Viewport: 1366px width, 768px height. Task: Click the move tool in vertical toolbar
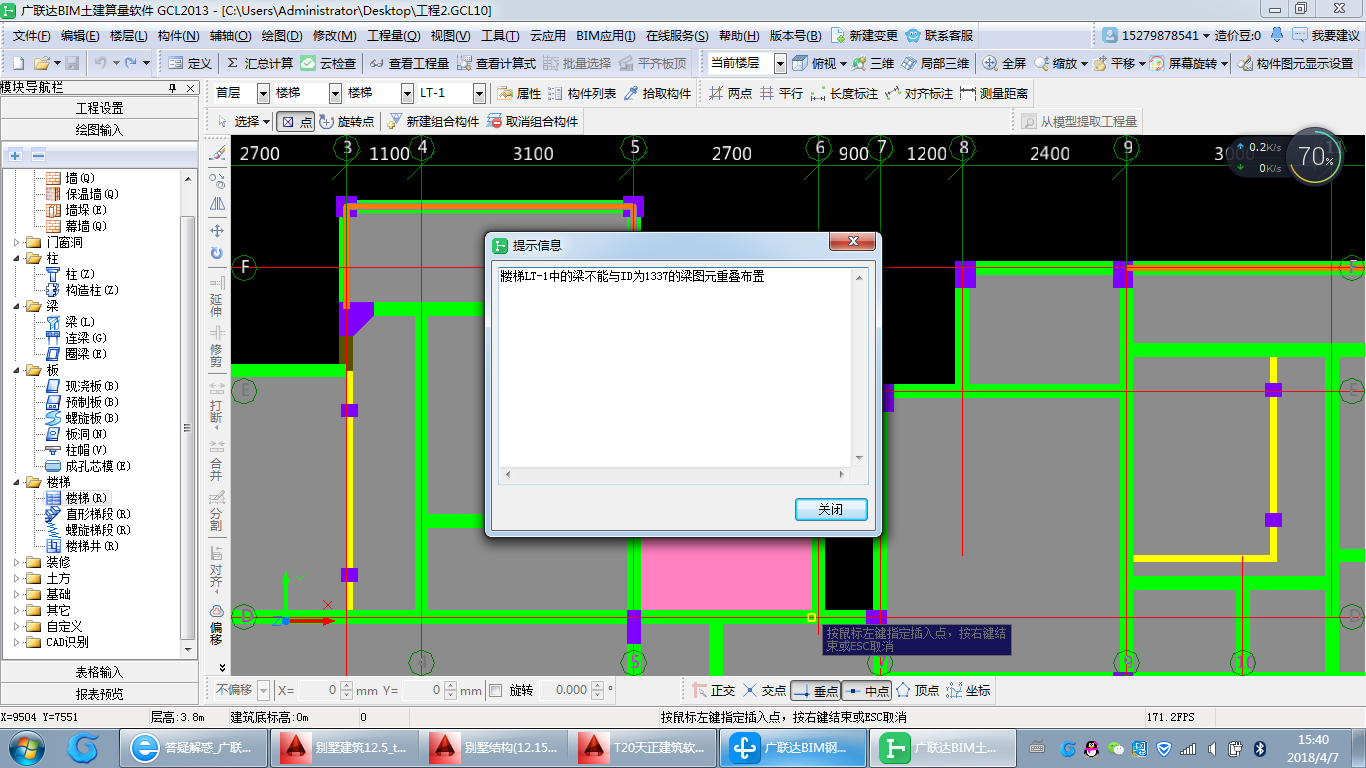point(217,230)
